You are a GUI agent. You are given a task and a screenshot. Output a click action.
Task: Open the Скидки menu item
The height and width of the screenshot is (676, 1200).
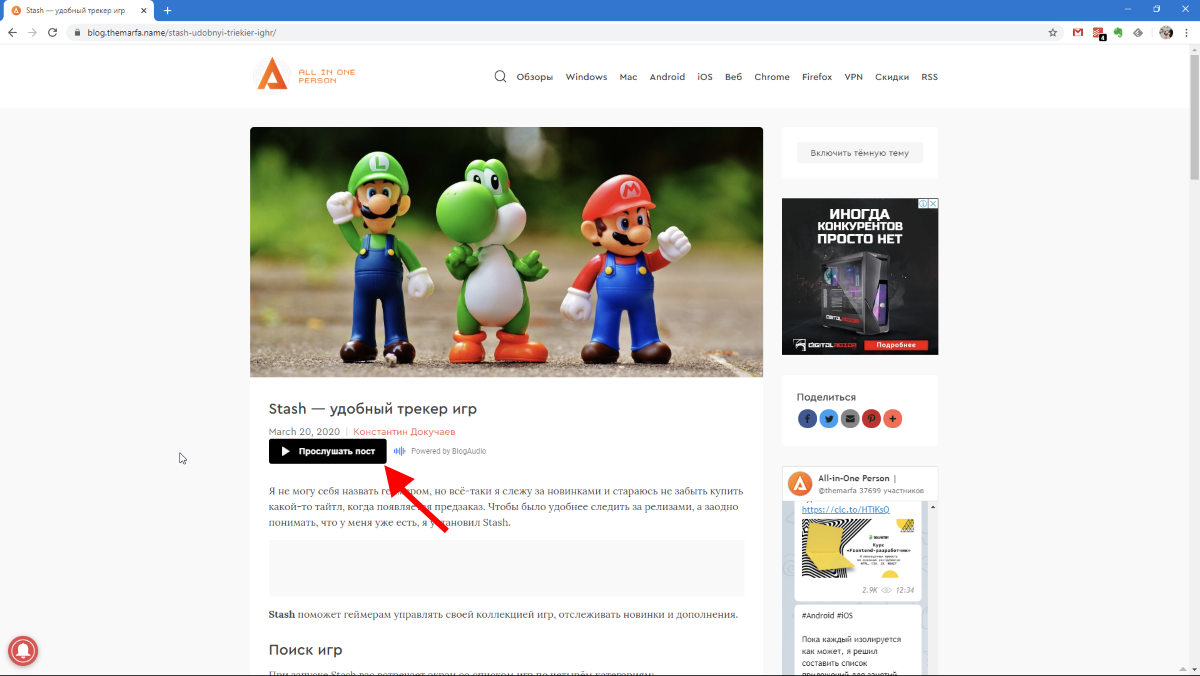(892, 77)
